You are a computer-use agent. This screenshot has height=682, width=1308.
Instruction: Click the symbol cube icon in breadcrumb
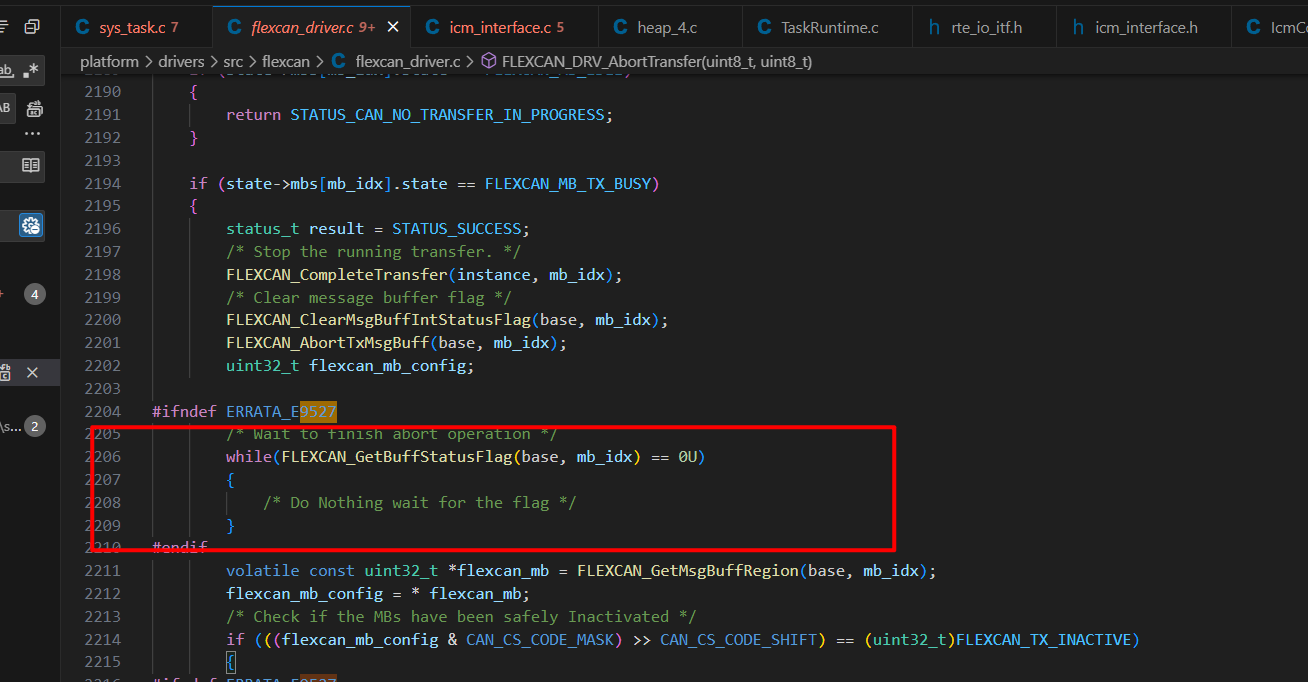tap(489, 62)
